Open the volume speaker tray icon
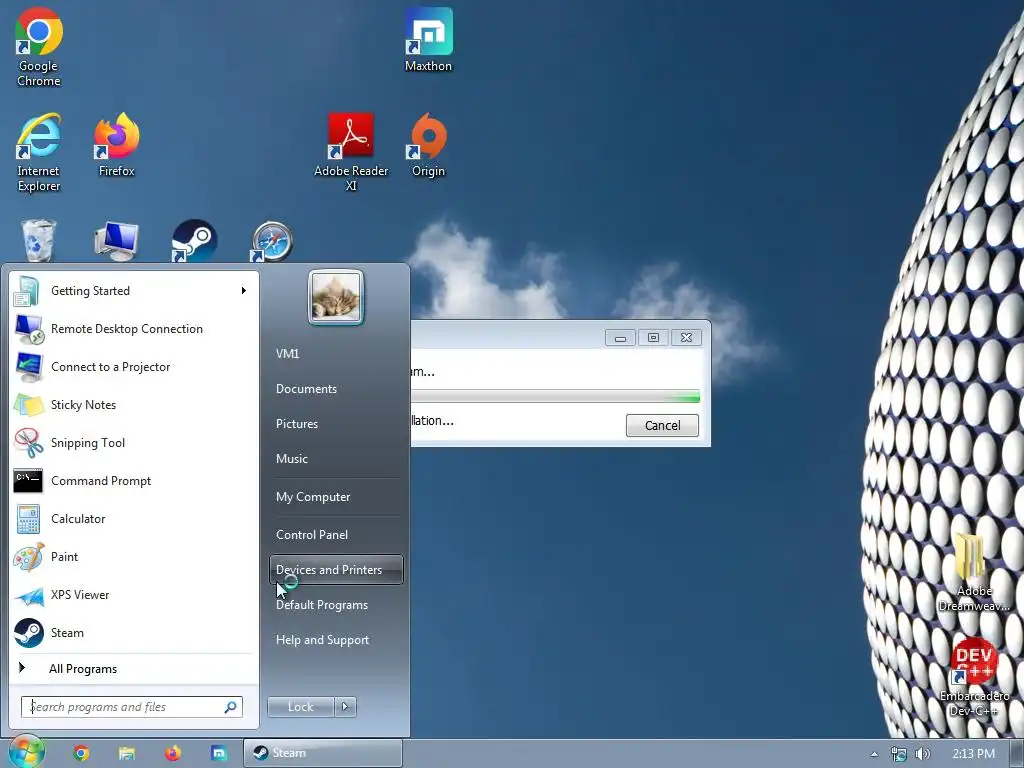 [x=922, y=754]
